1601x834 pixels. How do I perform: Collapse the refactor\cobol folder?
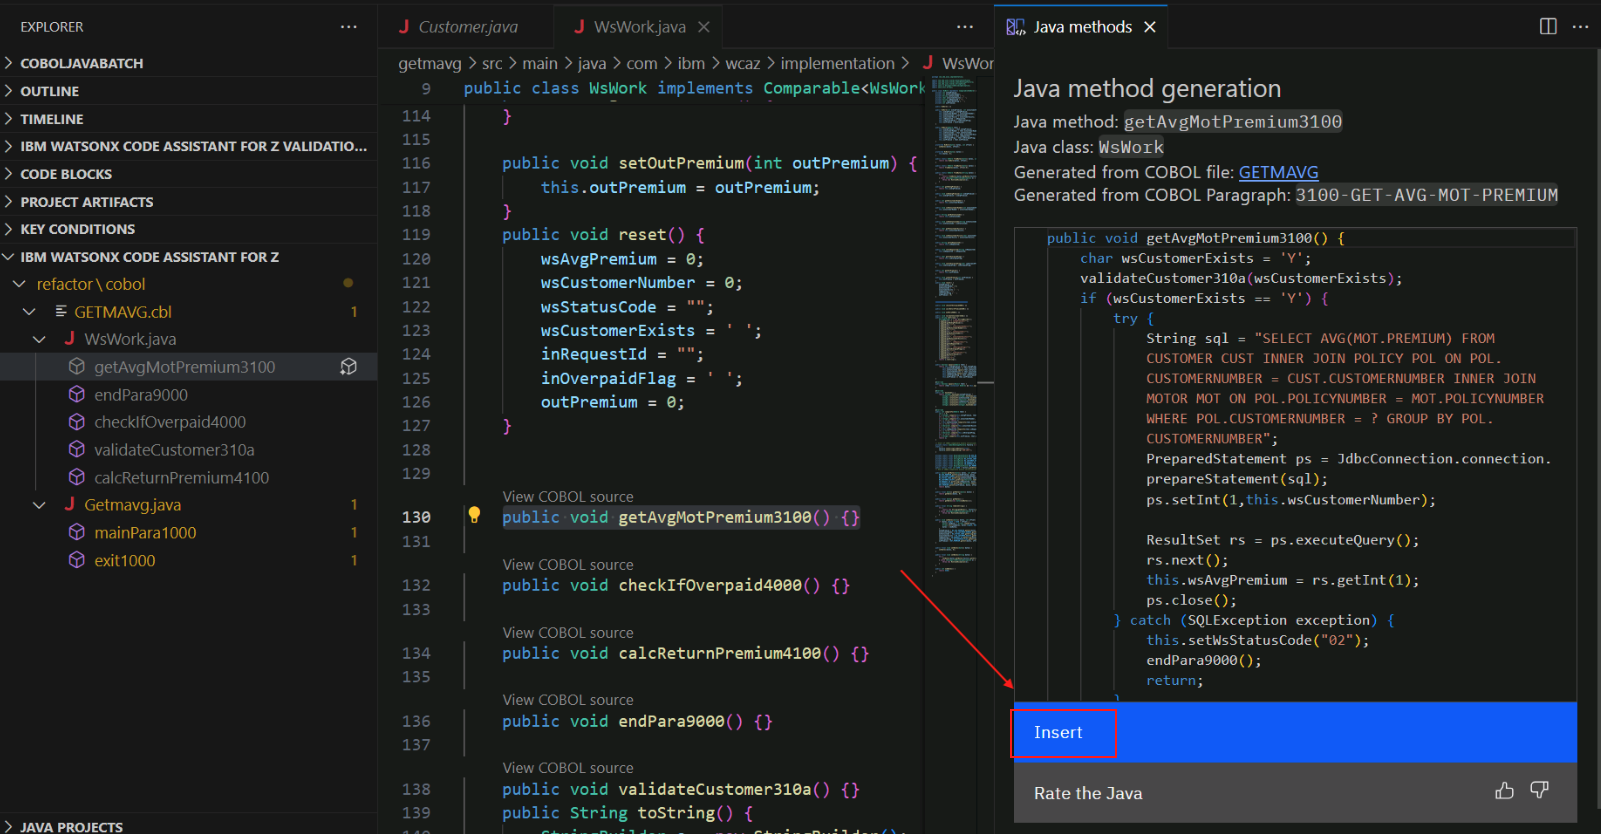[19, 284]
